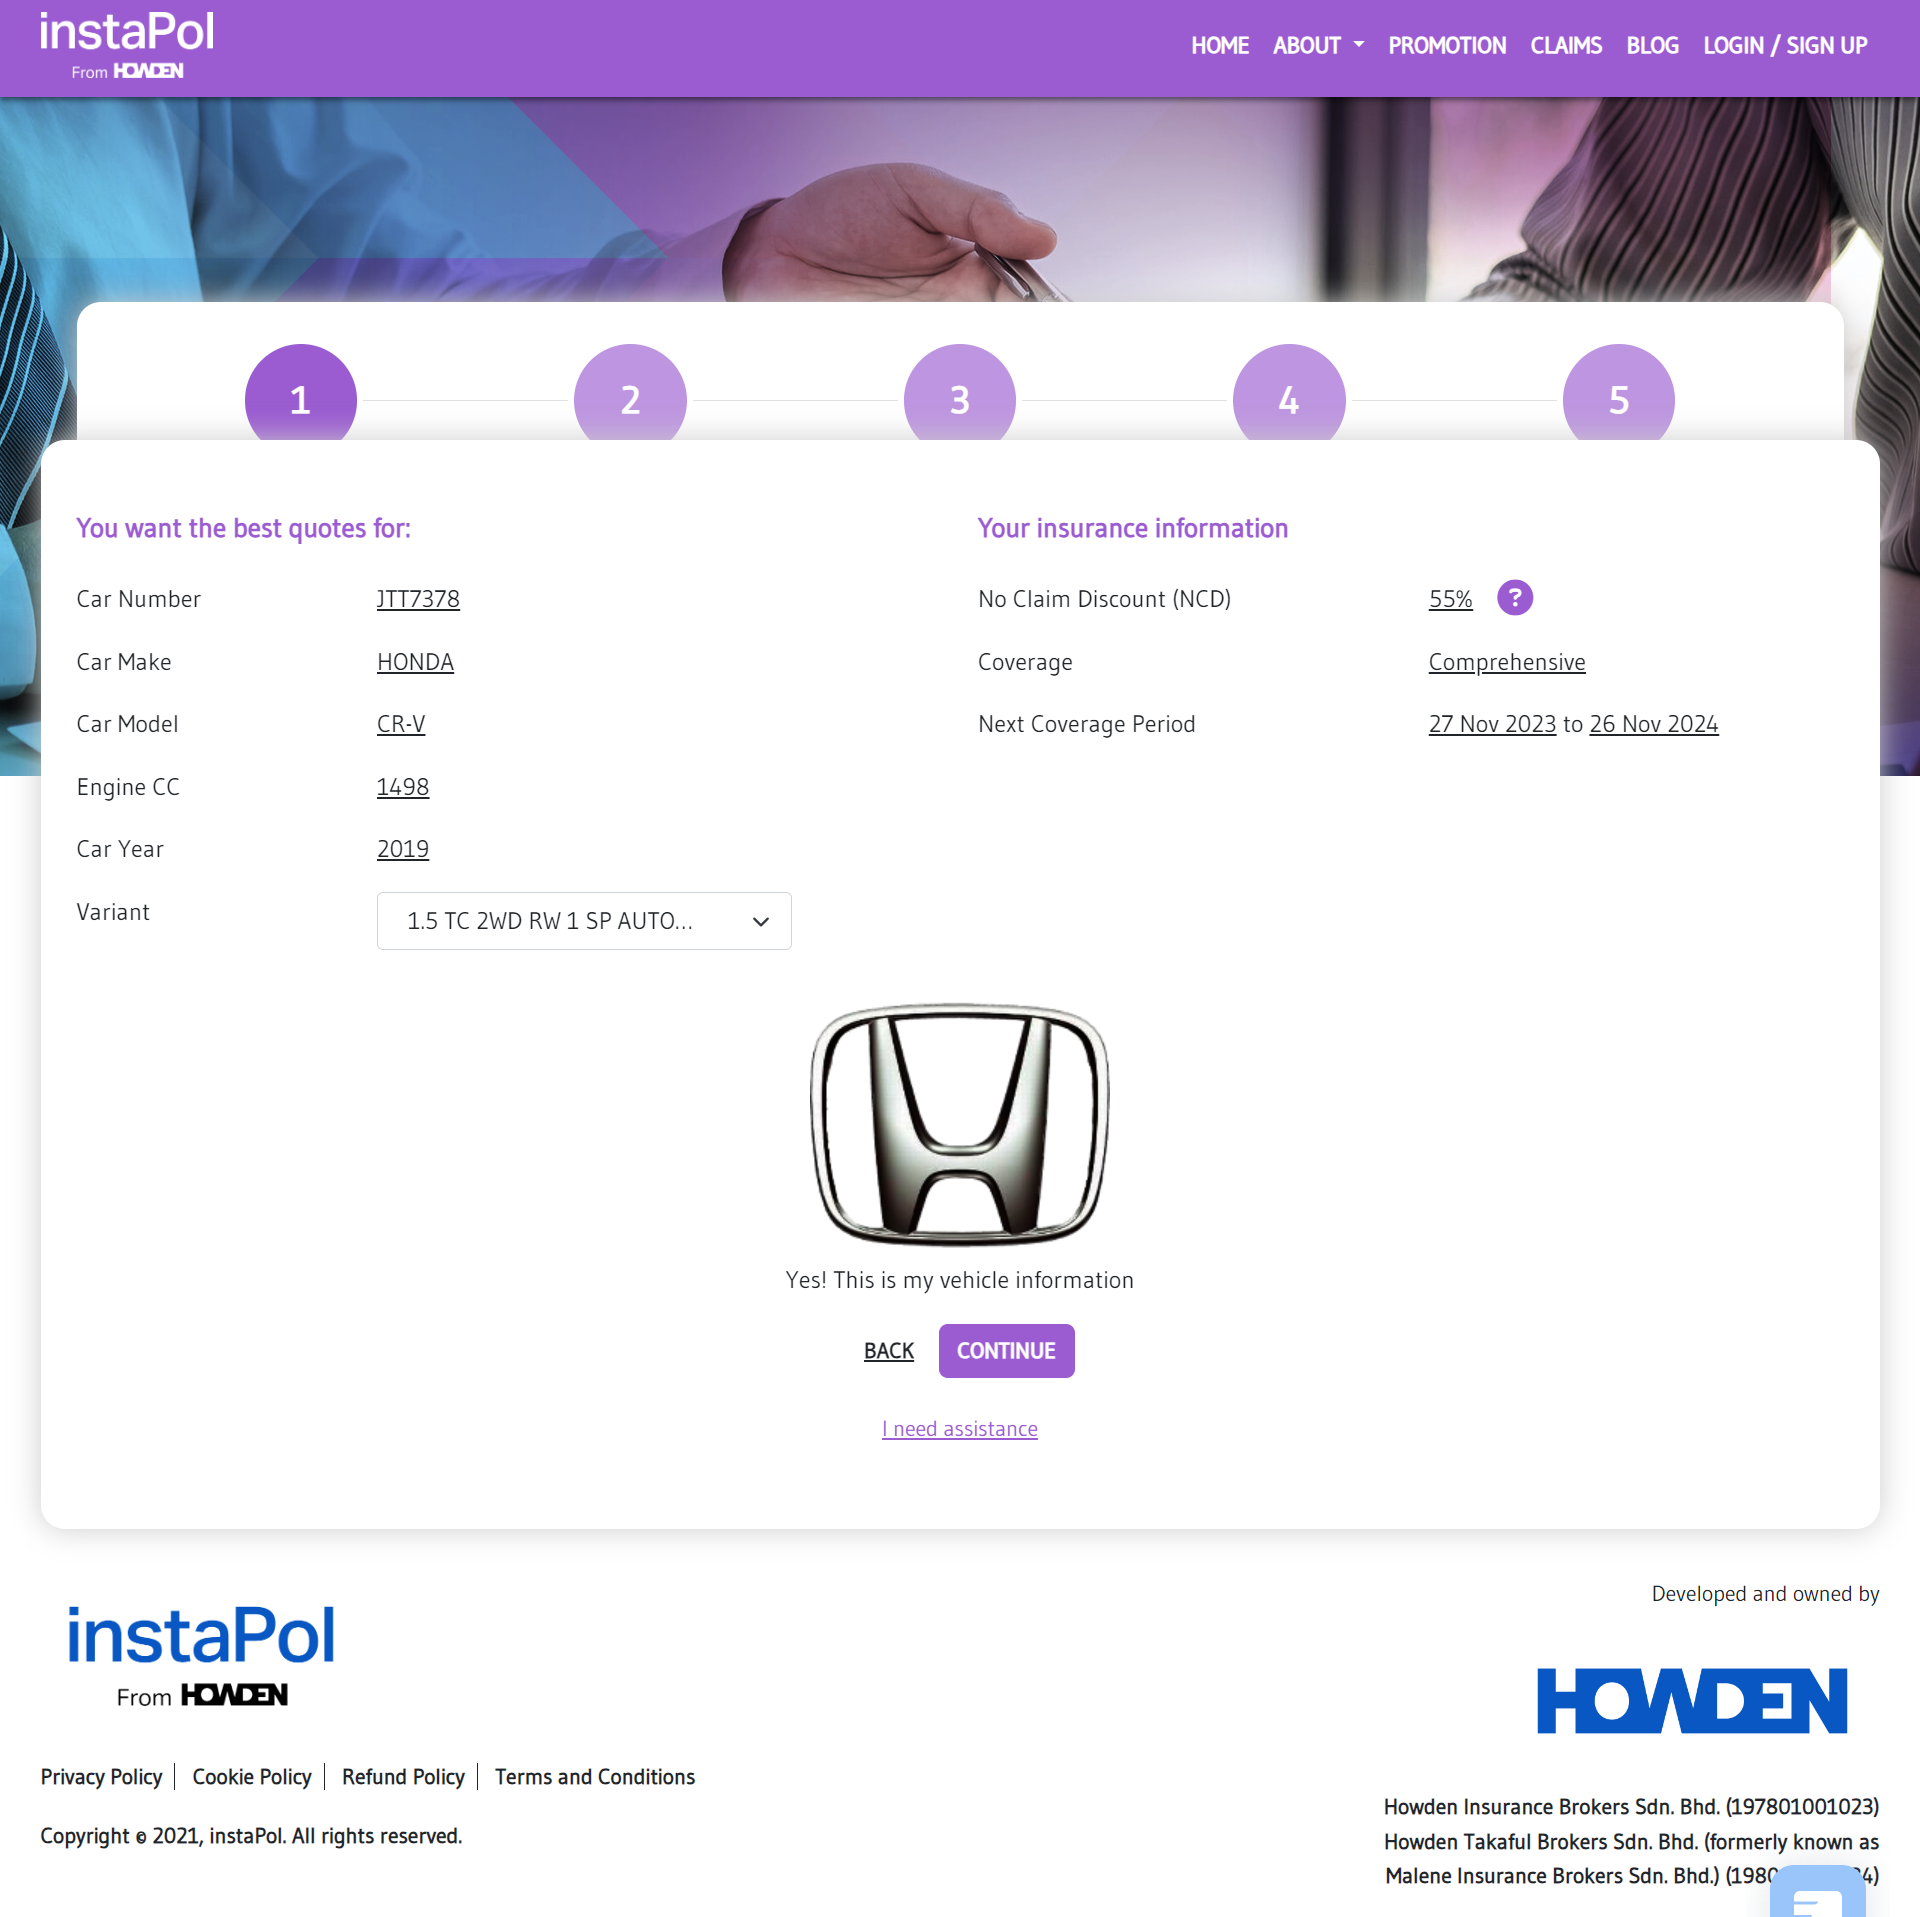Open the Terms and Conditions page
Image resolution: width=1920 pixels, height=1917 pixels.
(594, 1776)
